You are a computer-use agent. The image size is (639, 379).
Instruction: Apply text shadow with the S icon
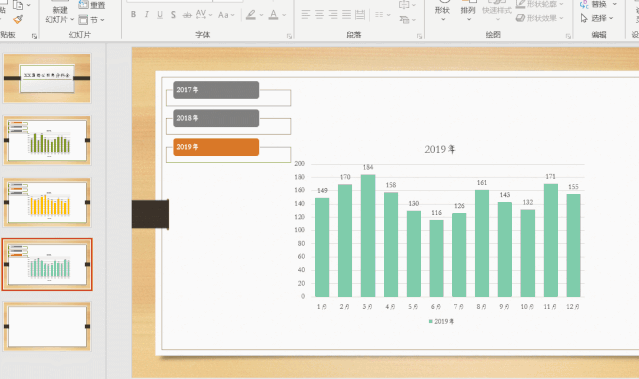click(173, 15)
